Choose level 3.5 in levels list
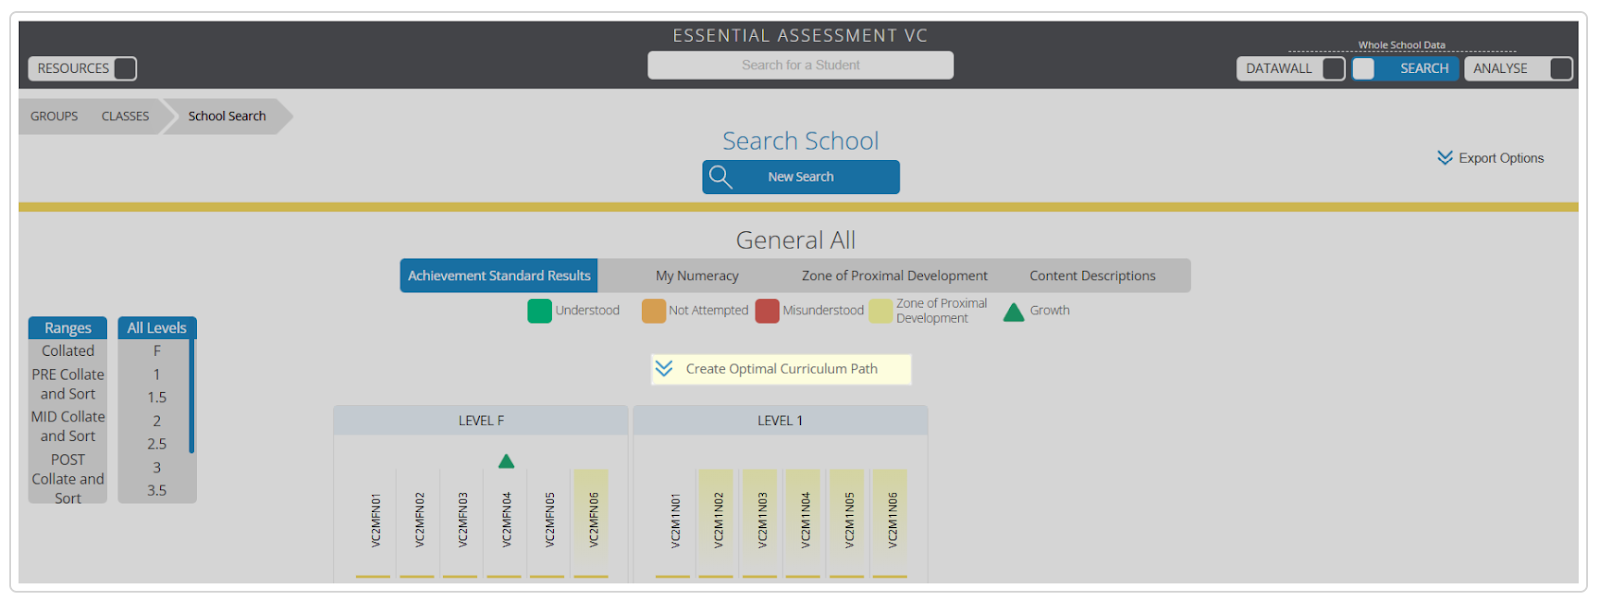1600x601 pixels. coord(157,490)
